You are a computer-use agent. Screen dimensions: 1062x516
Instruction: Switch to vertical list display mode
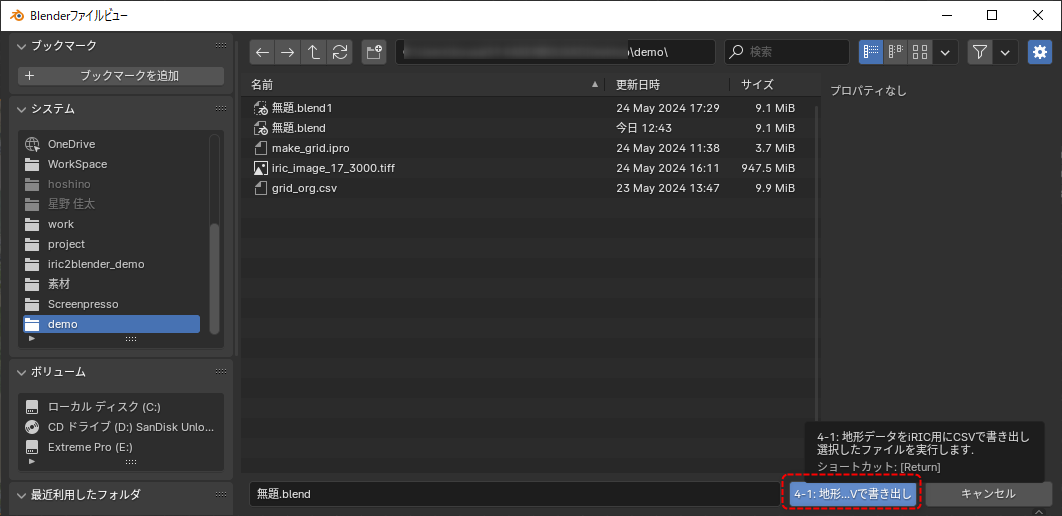(x=871, y=52)
